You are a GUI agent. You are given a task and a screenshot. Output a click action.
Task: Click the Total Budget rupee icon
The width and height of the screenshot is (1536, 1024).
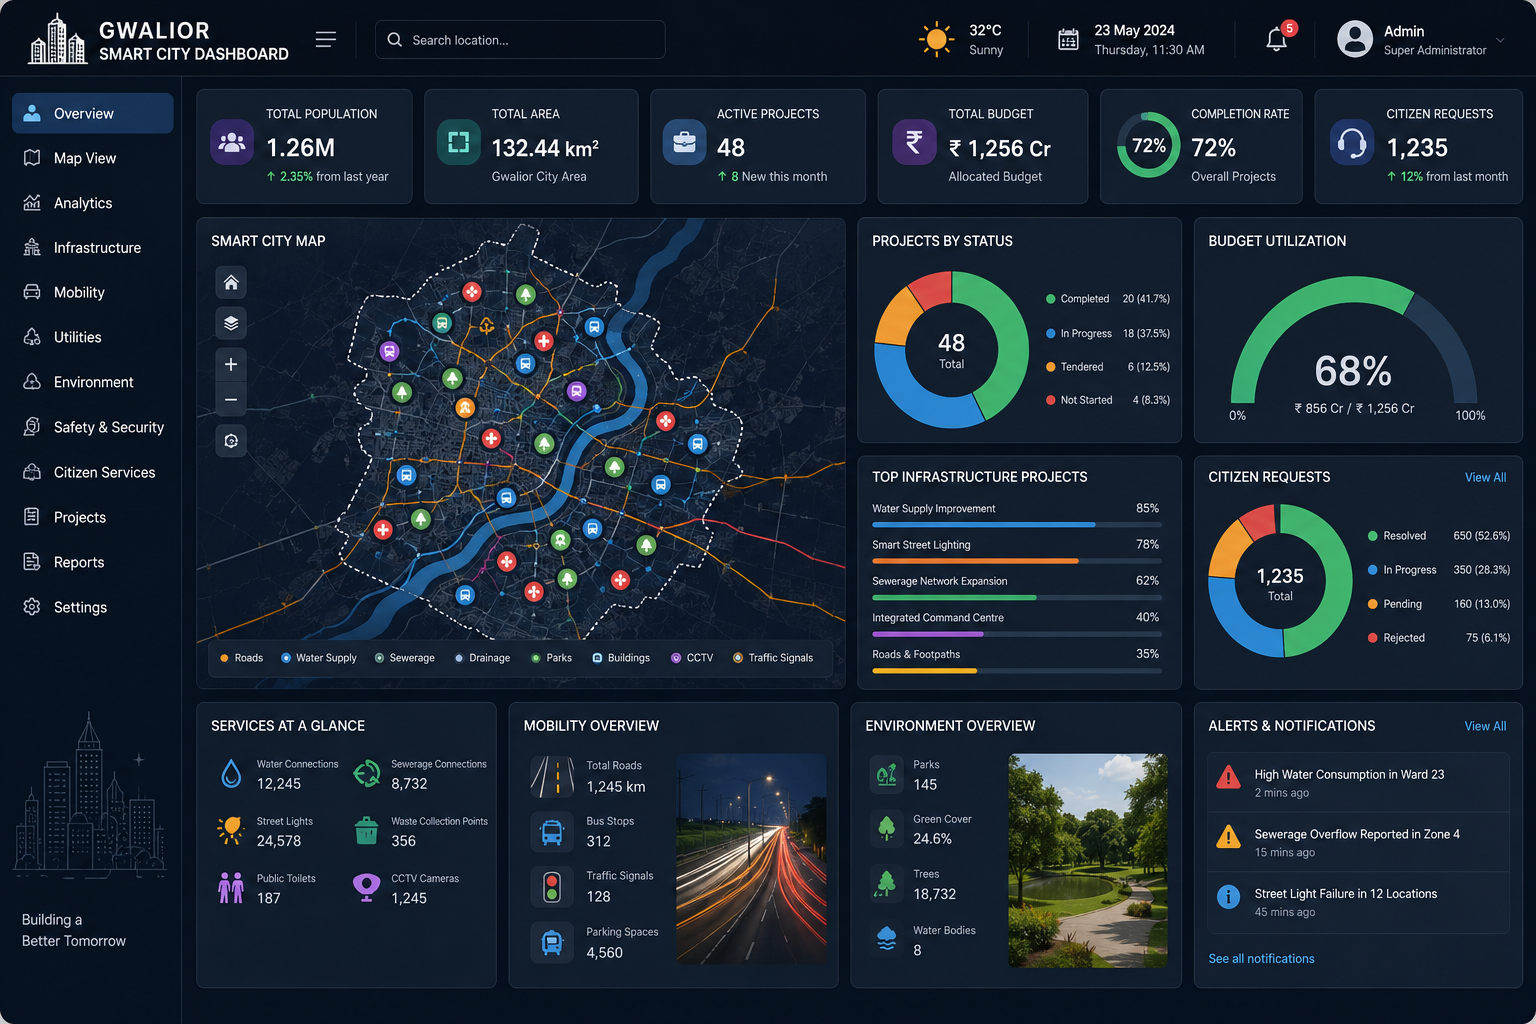914,142
